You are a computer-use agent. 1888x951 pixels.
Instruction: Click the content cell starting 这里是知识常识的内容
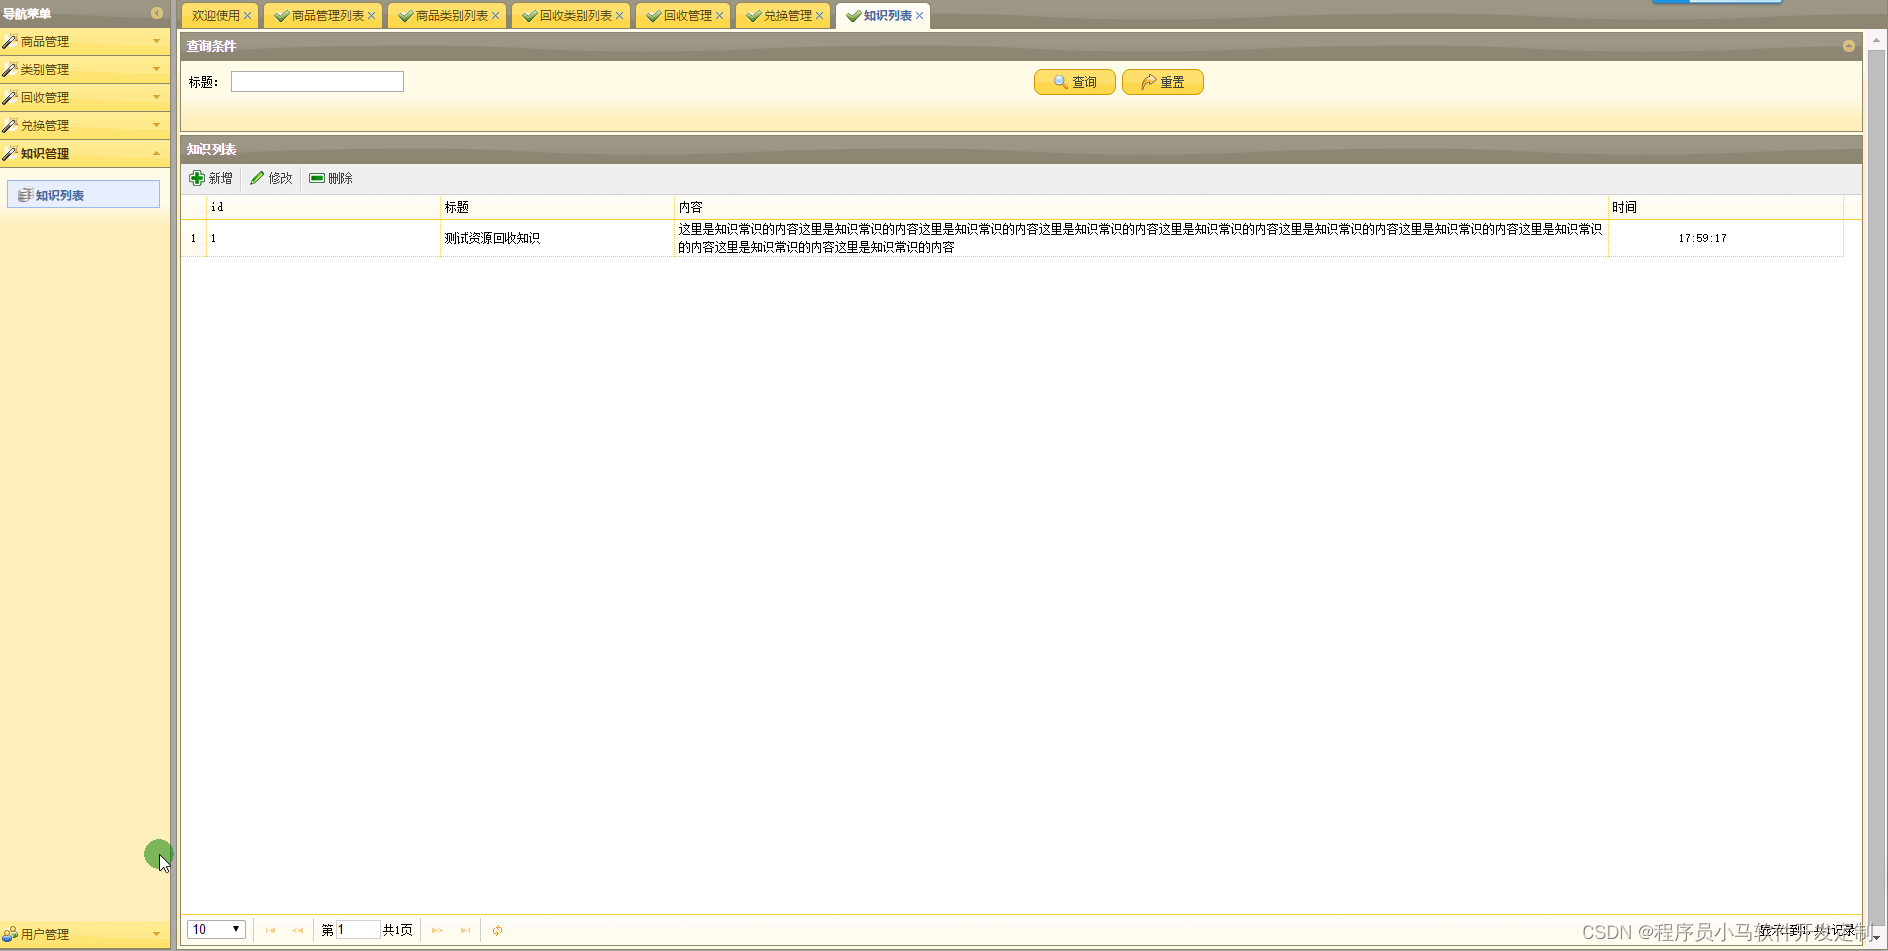(x=1141, y=238)
